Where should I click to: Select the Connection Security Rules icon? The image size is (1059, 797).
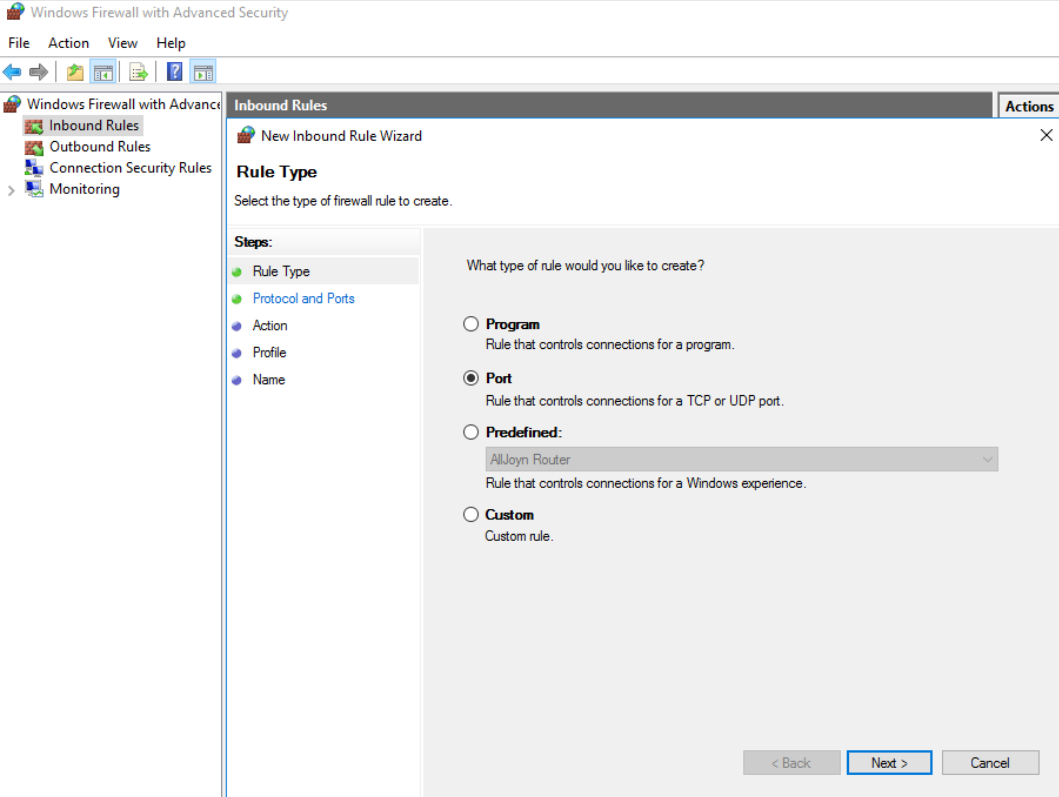coord(34,168)
